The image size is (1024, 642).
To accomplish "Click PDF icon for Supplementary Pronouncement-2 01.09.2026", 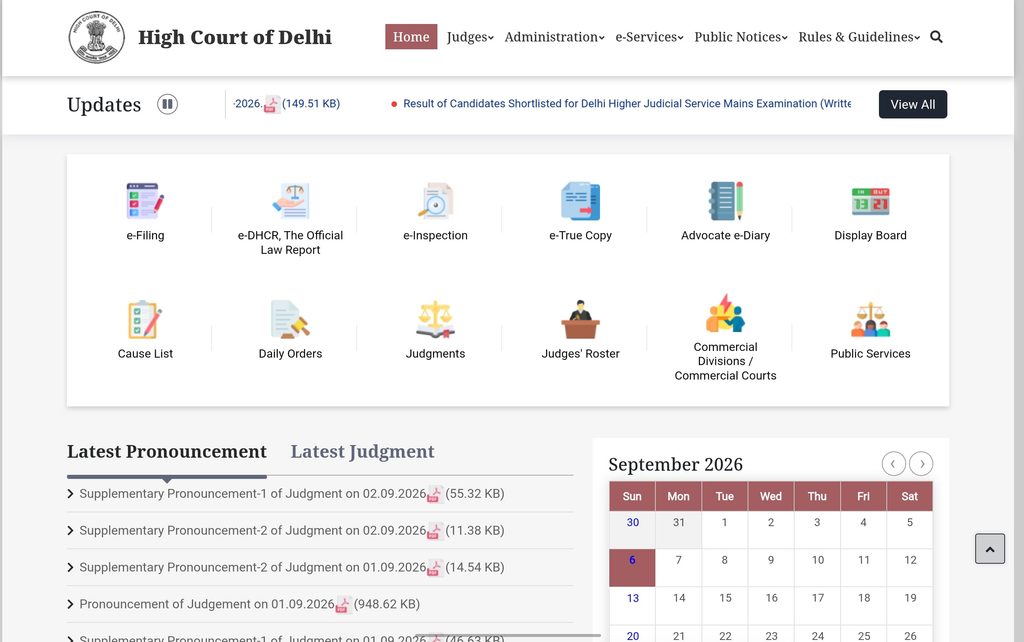I will coord(435,568).
